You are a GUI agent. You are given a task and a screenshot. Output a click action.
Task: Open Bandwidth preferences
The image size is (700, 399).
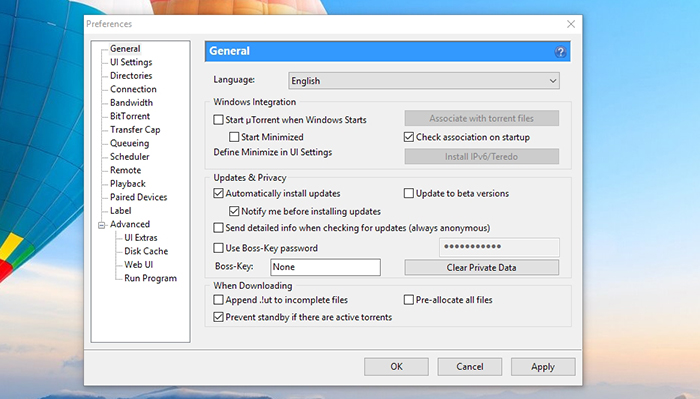pyautogui.click(x=131, y=102)
